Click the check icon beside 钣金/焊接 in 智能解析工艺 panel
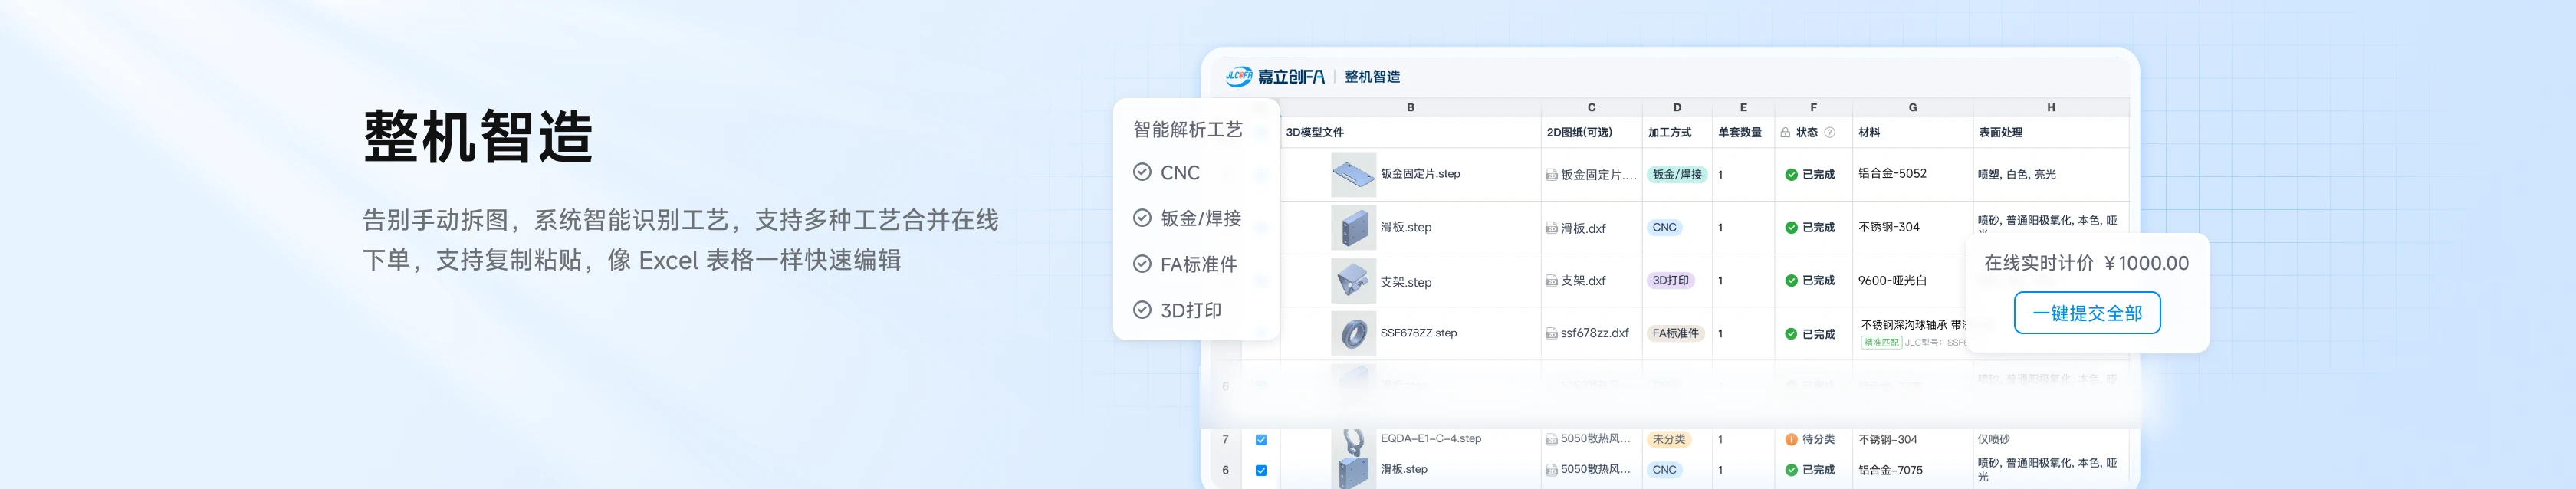Image resolution: width=2576 pixels, height=489 pixels. 1142,218
